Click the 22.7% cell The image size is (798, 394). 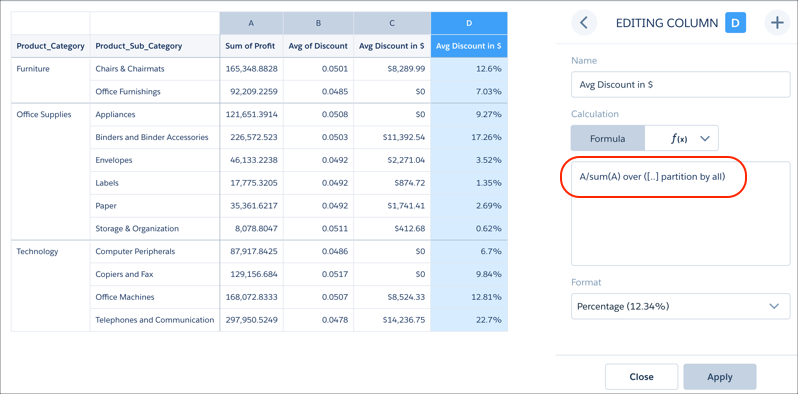point(469,320)
